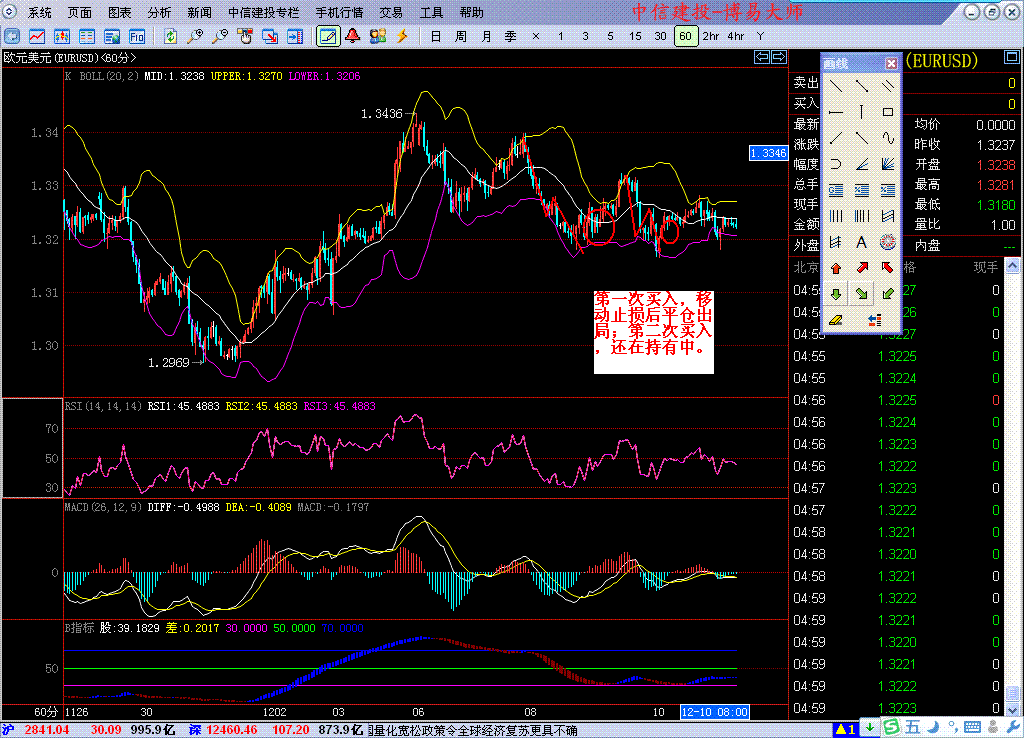The image size is (1024, 738).
Task: Close the 画线 drawing tools palette
Action: point(891,63)
